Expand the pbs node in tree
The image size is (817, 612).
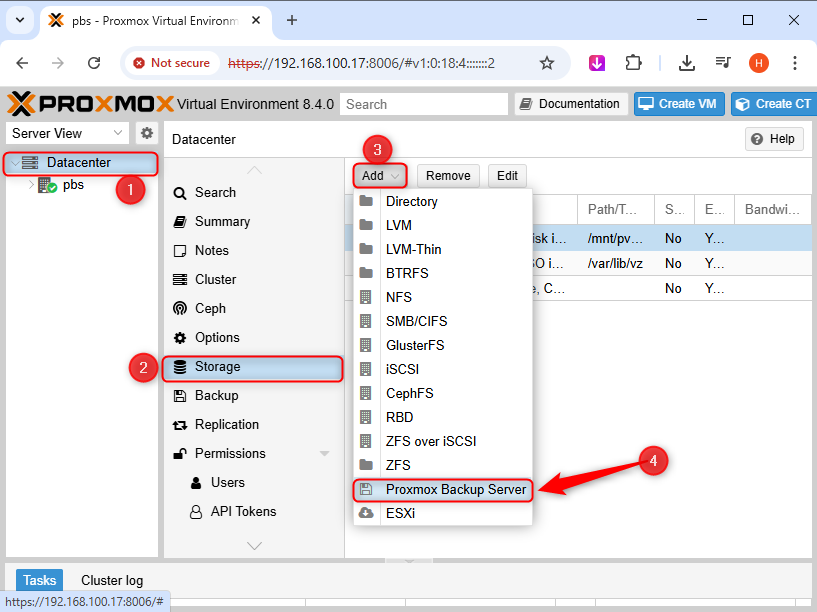31,185
